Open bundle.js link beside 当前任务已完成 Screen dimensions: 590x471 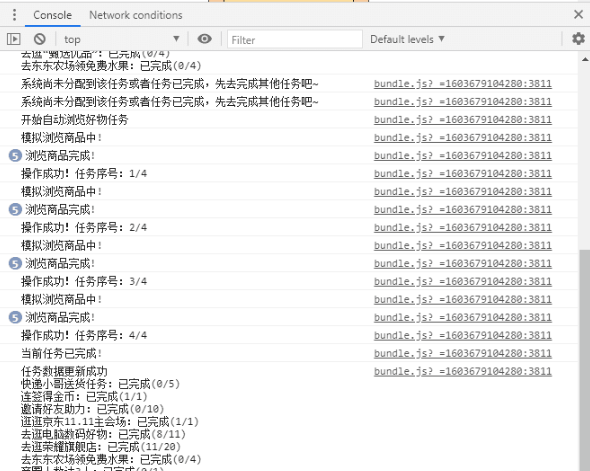[462, 353]
